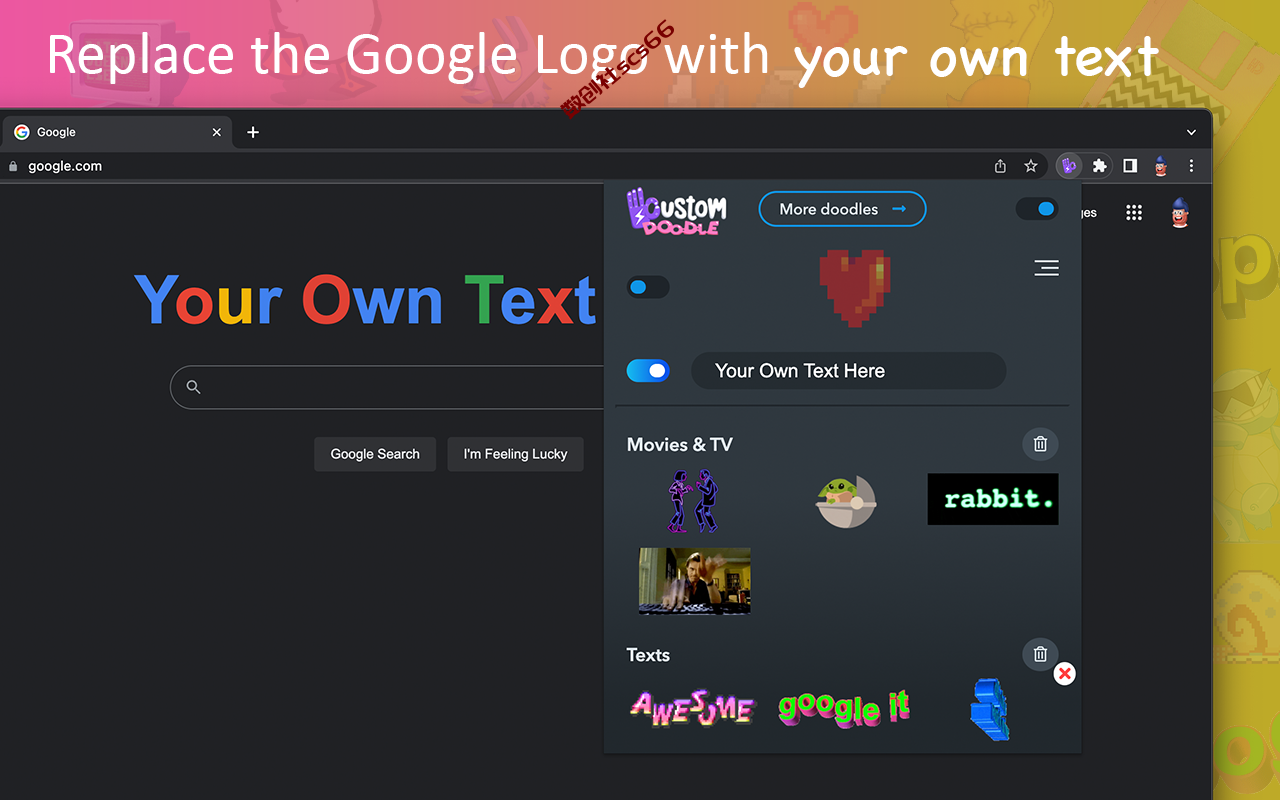The image size is (1280, 800).
Task: Open the Chrome profile avatar in toolbar
Action: point(1161,166)
